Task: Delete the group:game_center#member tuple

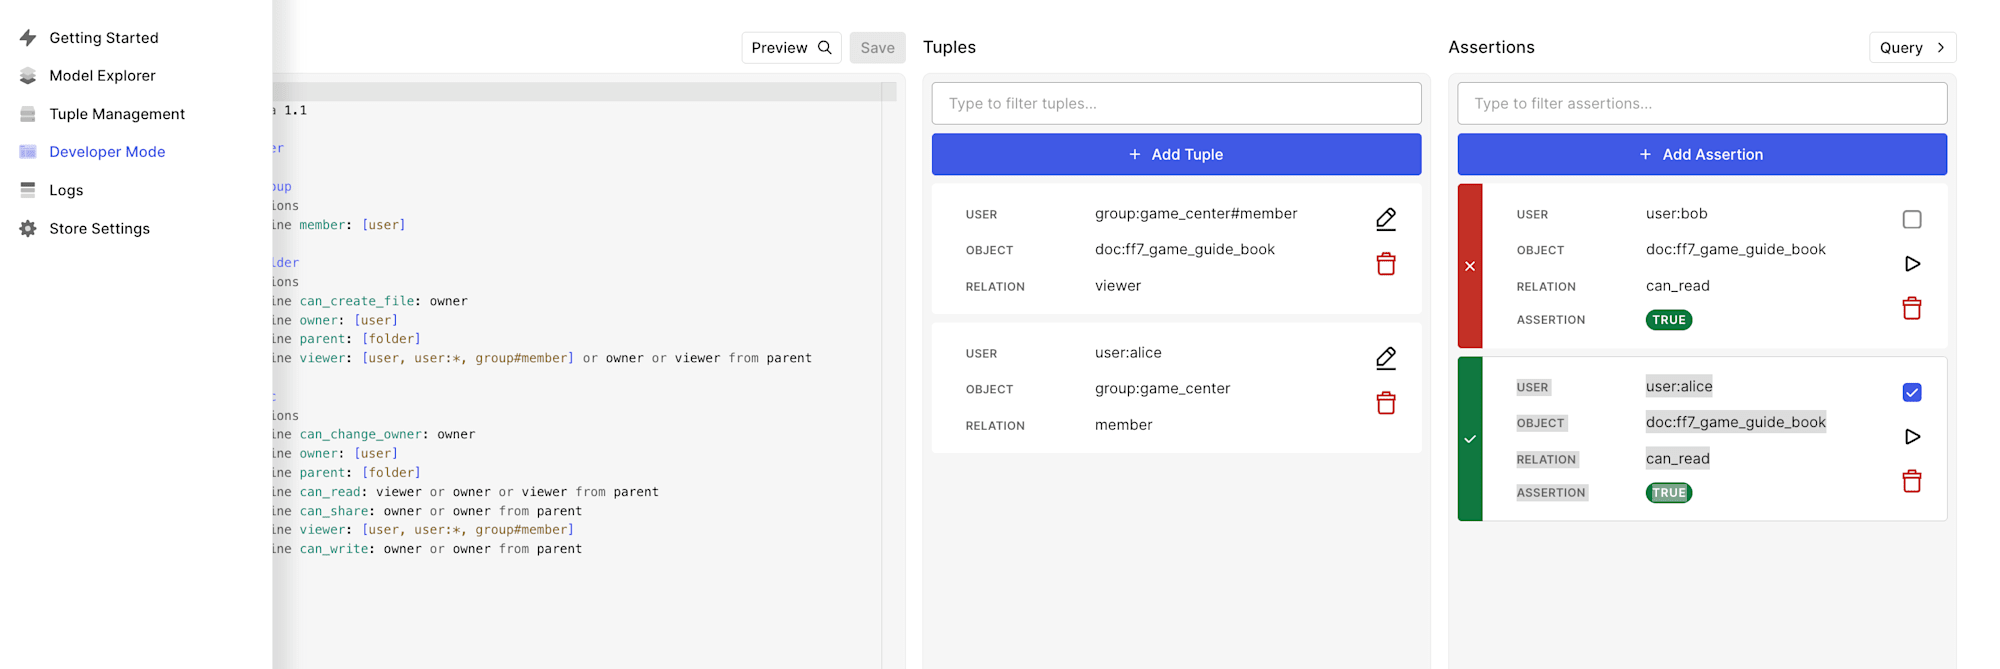Action: coord(1385,264)
